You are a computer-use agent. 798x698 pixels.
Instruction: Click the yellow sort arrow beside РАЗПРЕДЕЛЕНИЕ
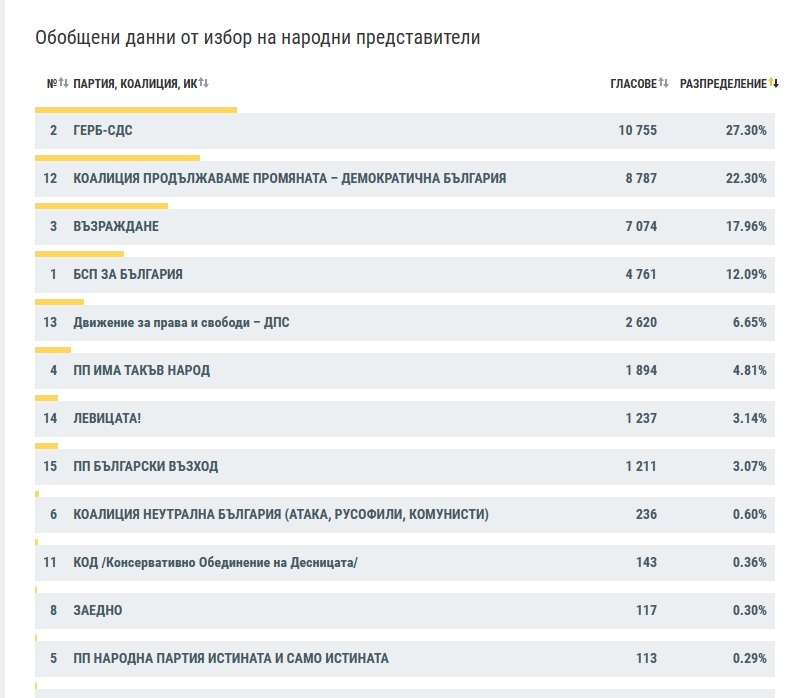point(773,83)
